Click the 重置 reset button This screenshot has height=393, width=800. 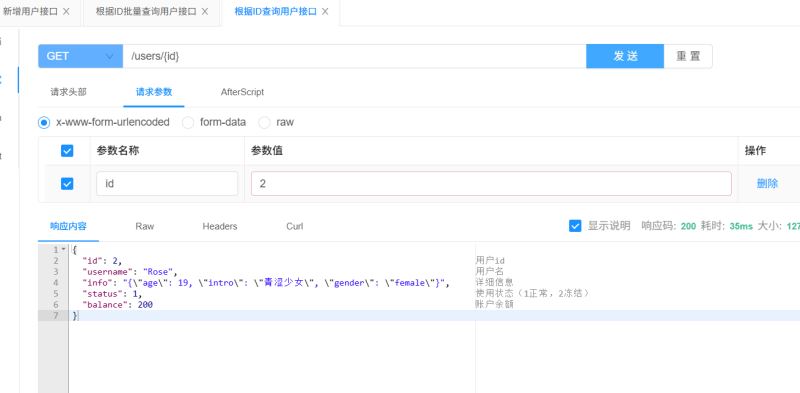[688, 56]
